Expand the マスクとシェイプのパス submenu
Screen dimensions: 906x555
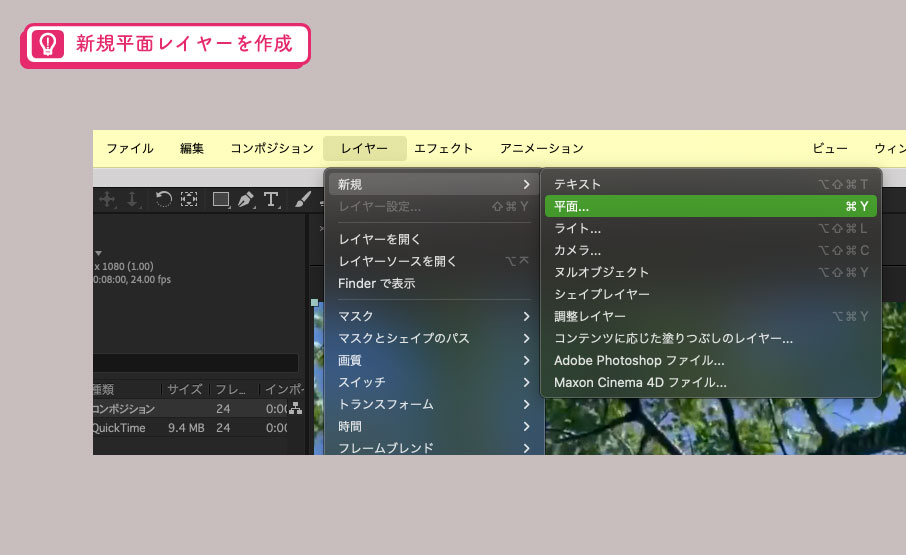(x=434, y=338)
